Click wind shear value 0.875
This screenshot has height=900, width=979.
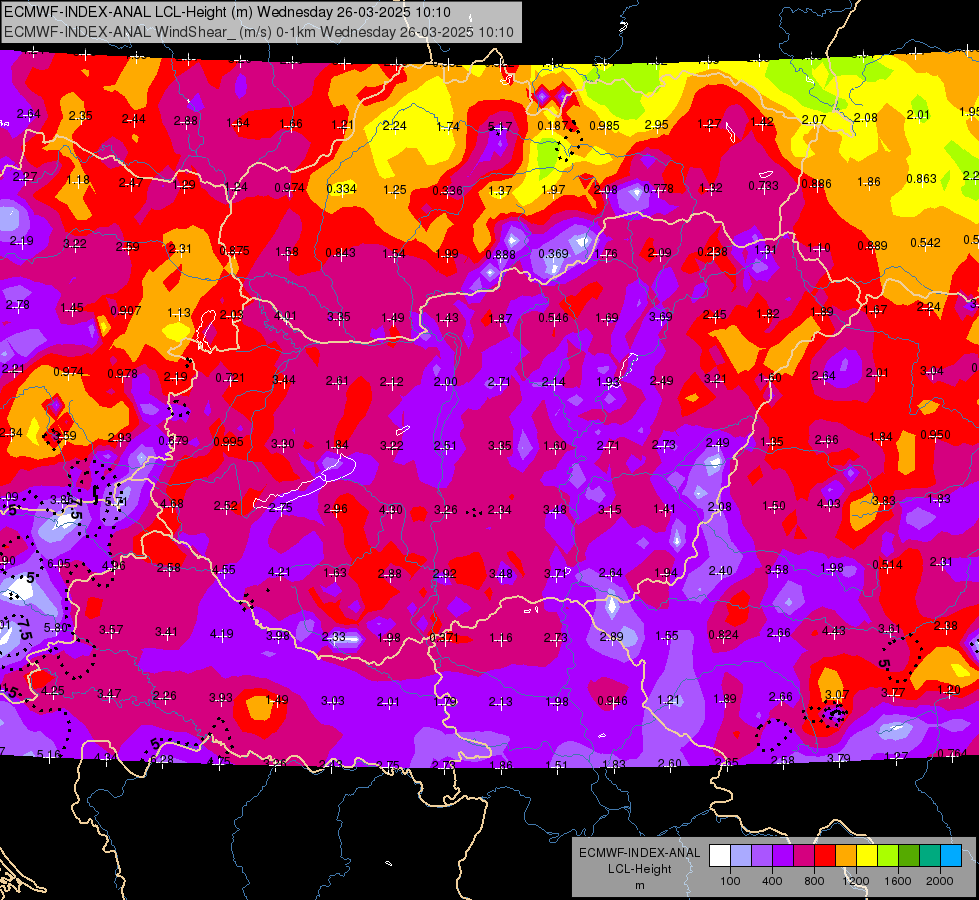tap(235, 250)
